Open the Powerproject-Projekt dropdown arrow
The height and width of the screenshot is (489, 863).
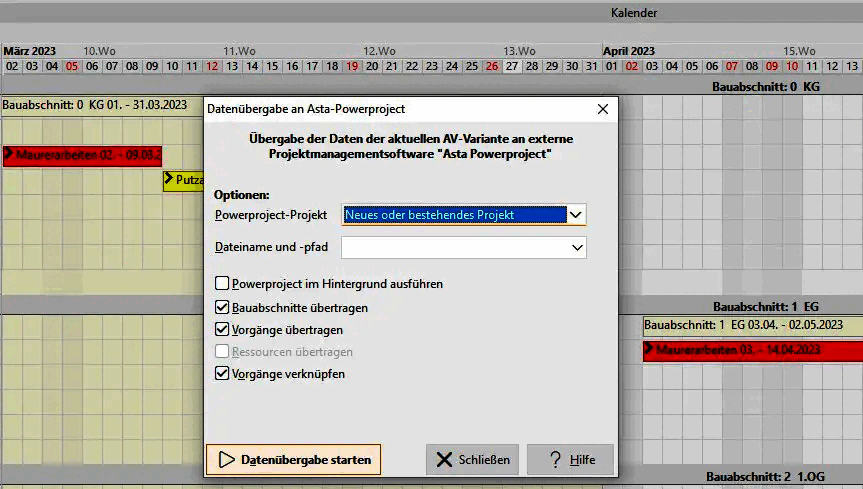[x=576, y=215]
